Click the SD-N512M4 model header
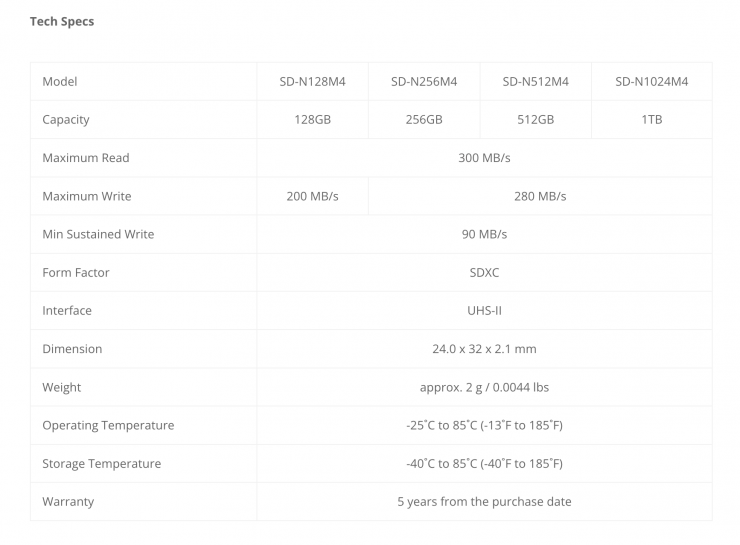Viewport: 740px width, 545px height. pyautogui.click(x=536, y=82)
